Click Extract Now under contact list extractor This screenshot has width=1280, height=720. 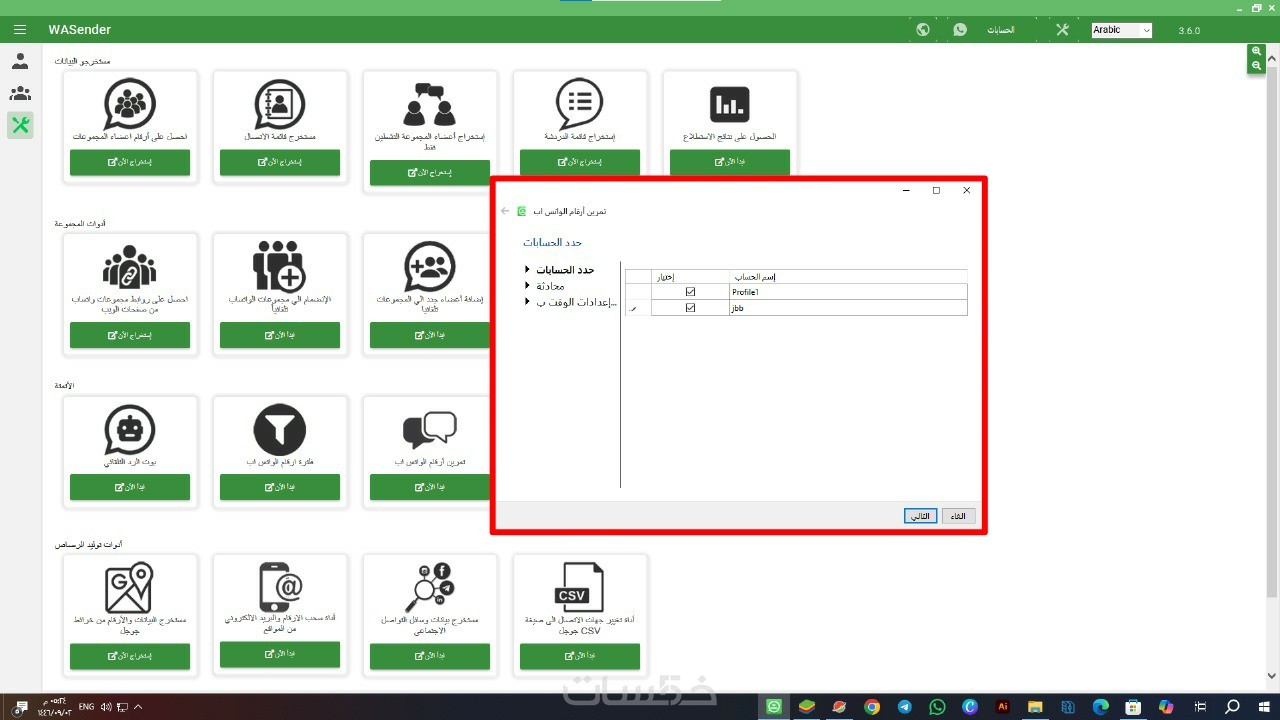tap(280, 161)
